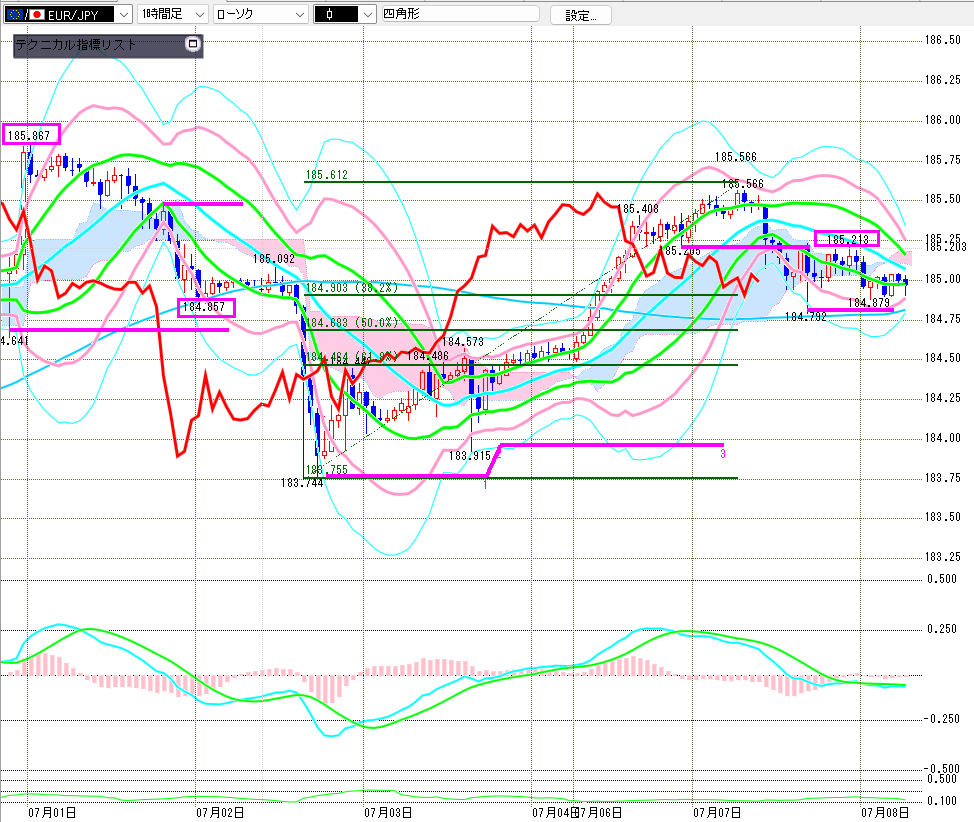Screen dimensions: 974x822
Task: Click the EU flag icon in pair selector
Action: tap(15, 14)
